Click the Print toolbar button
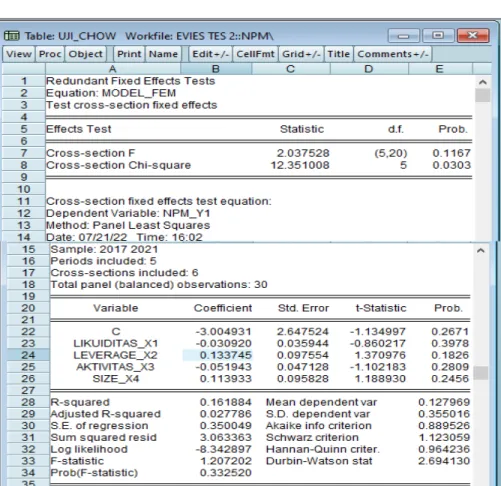Viewport: 501px width, 486px height. (x=129, y=54)
